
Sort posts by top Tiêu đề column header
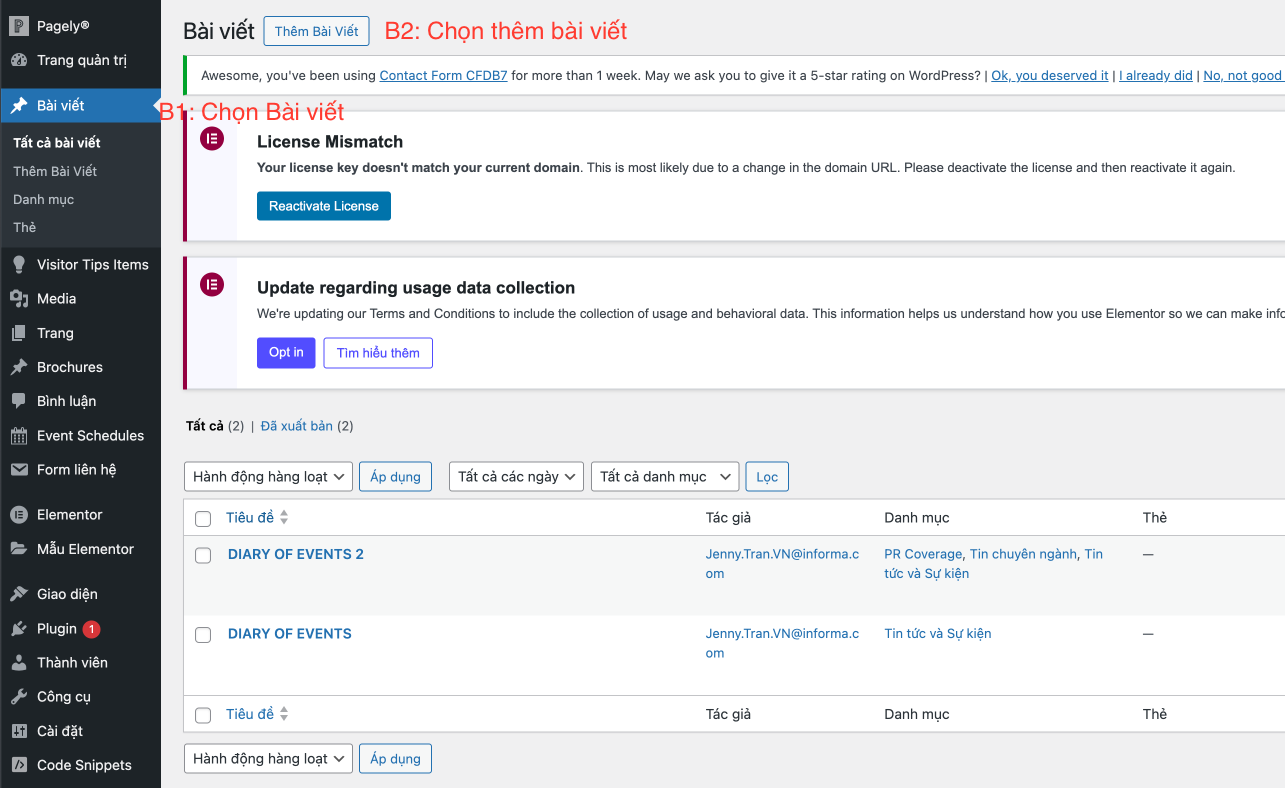250,518
